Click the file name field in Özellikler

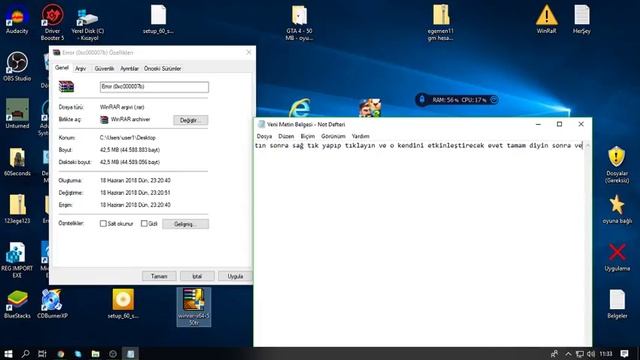coord(154,87)
